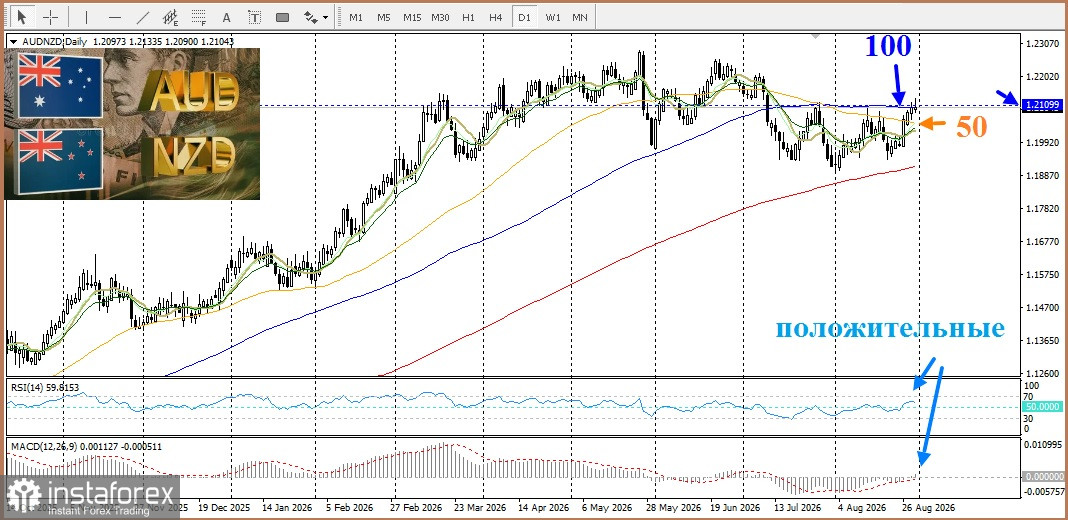
Task: Click the Arrows objects icon
Action: click(x=310, y=17)
